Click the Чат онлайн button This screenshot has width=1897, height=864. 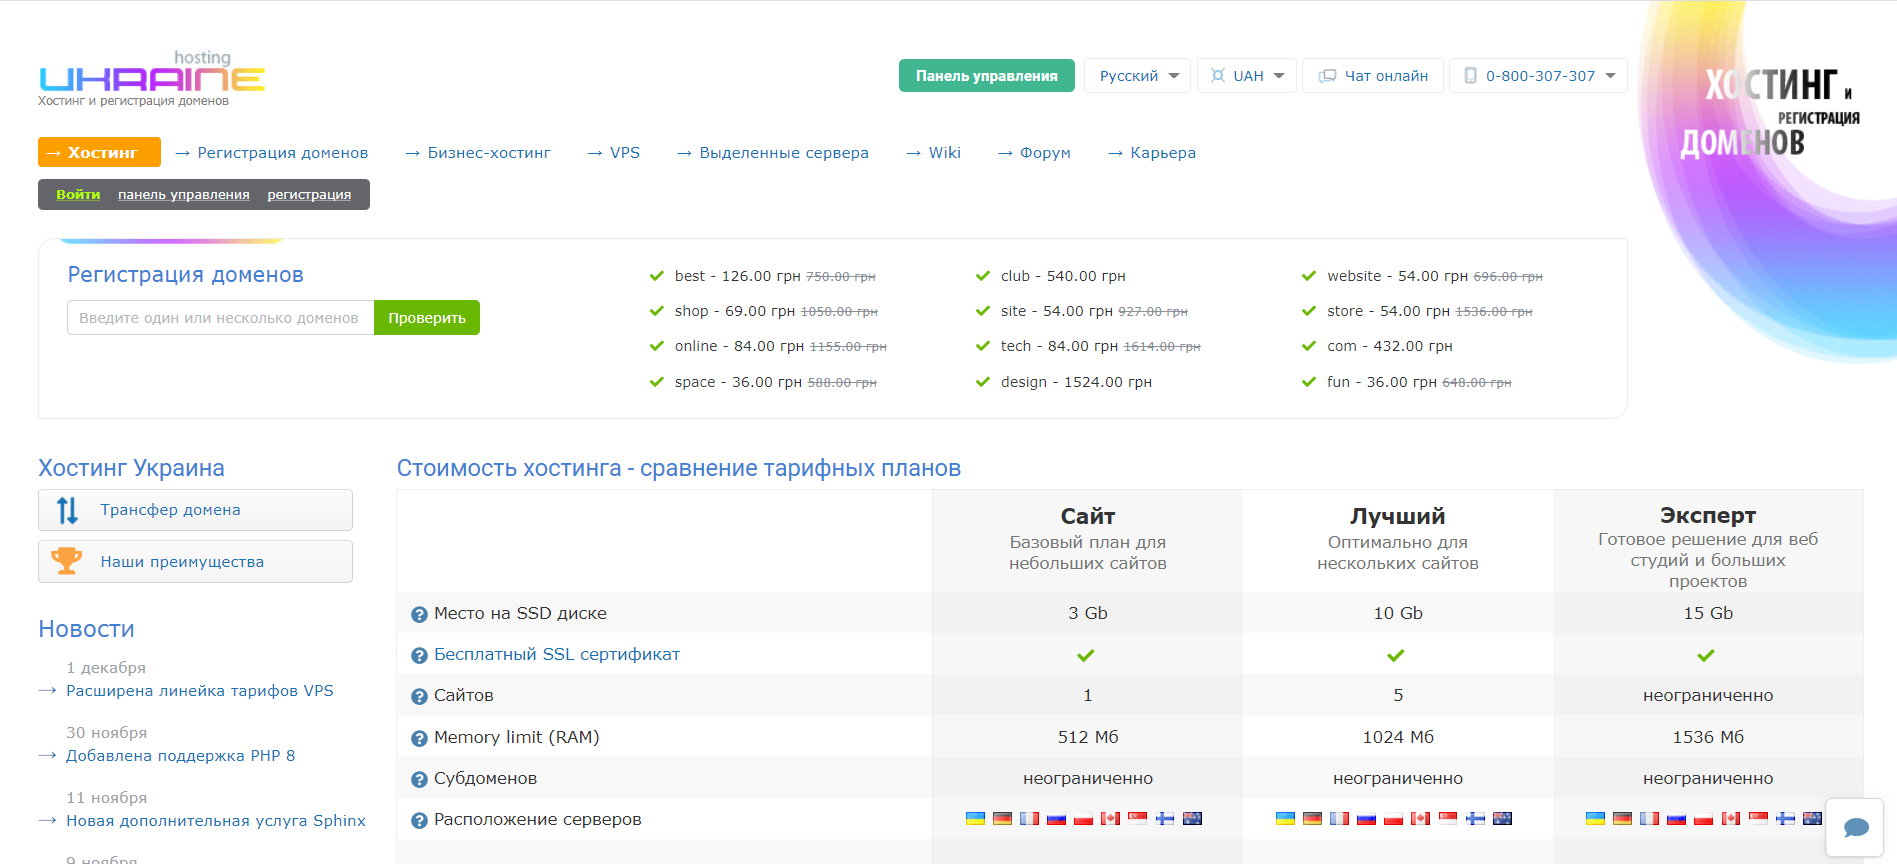(x=1373, y=76)
